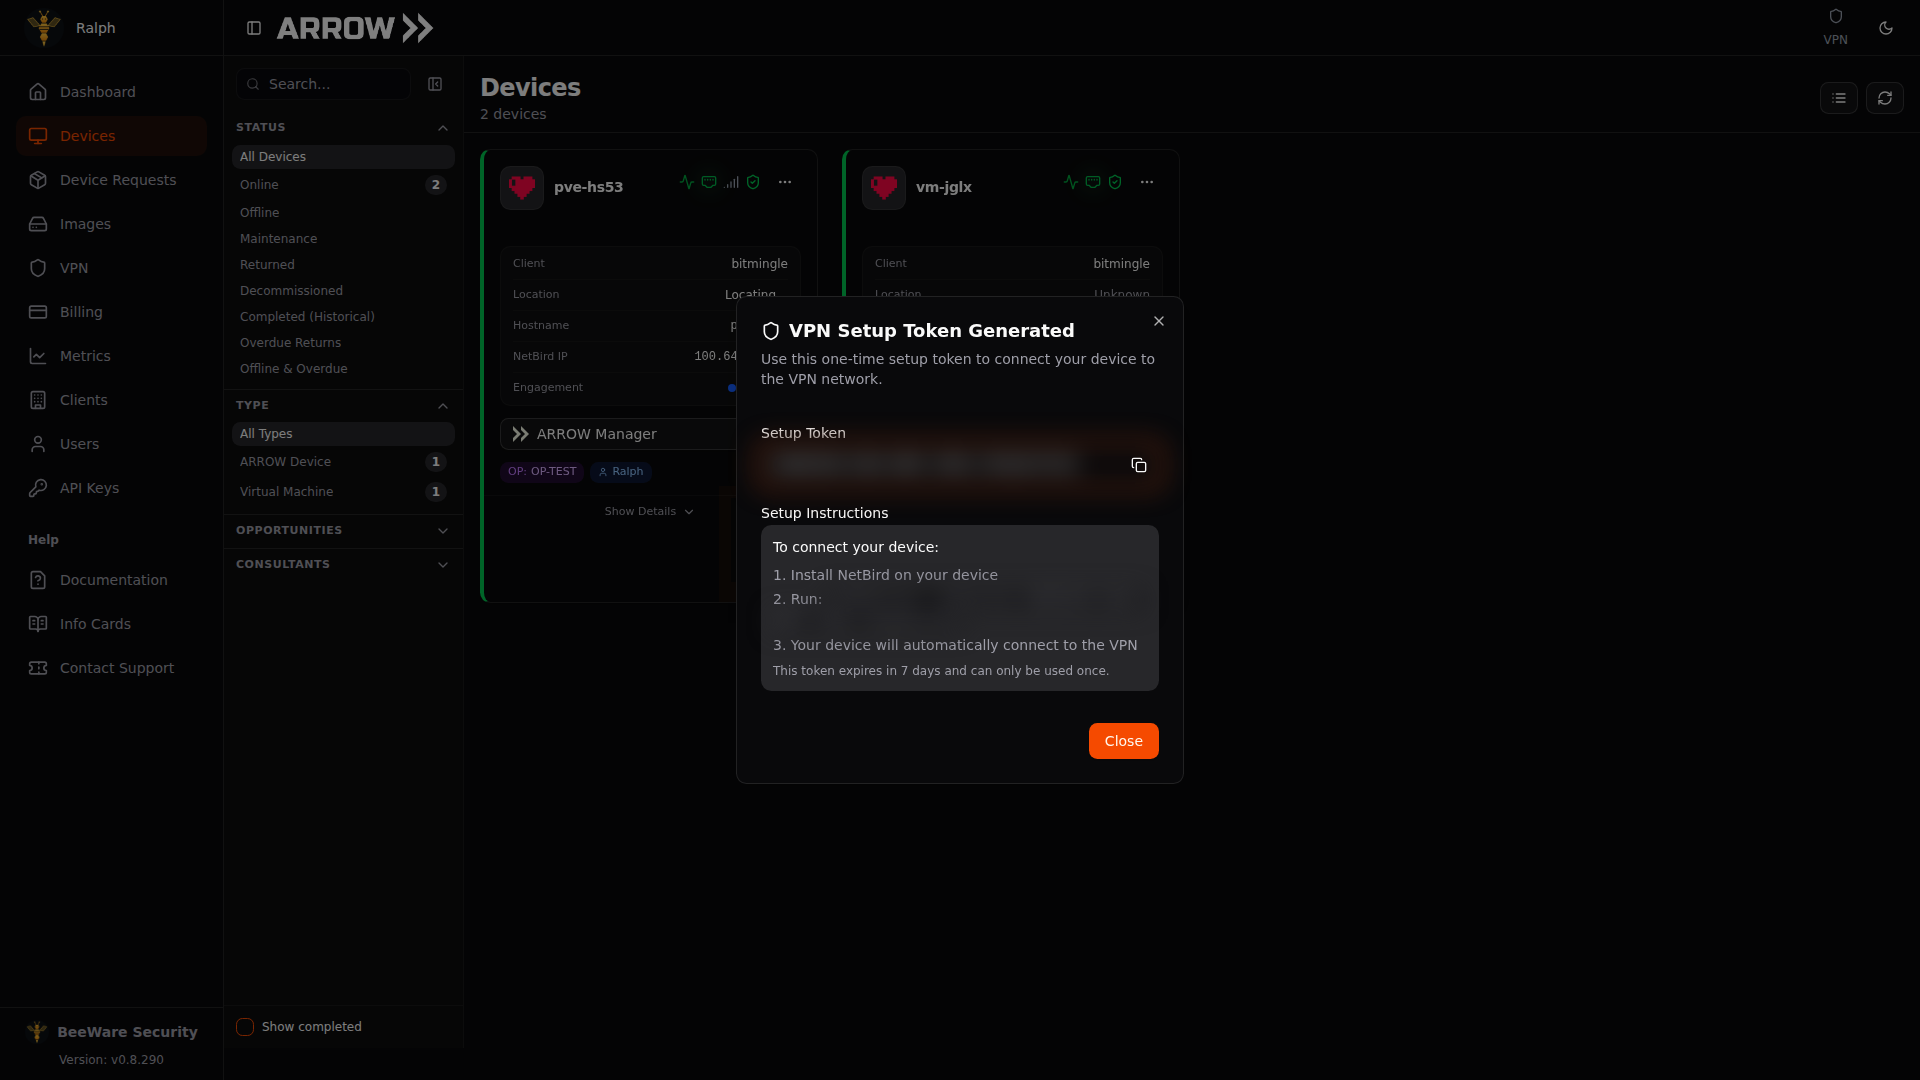1920x1080 pixels.
Task: Click the Contact Support ticket icon
Action: click(38, 668)
